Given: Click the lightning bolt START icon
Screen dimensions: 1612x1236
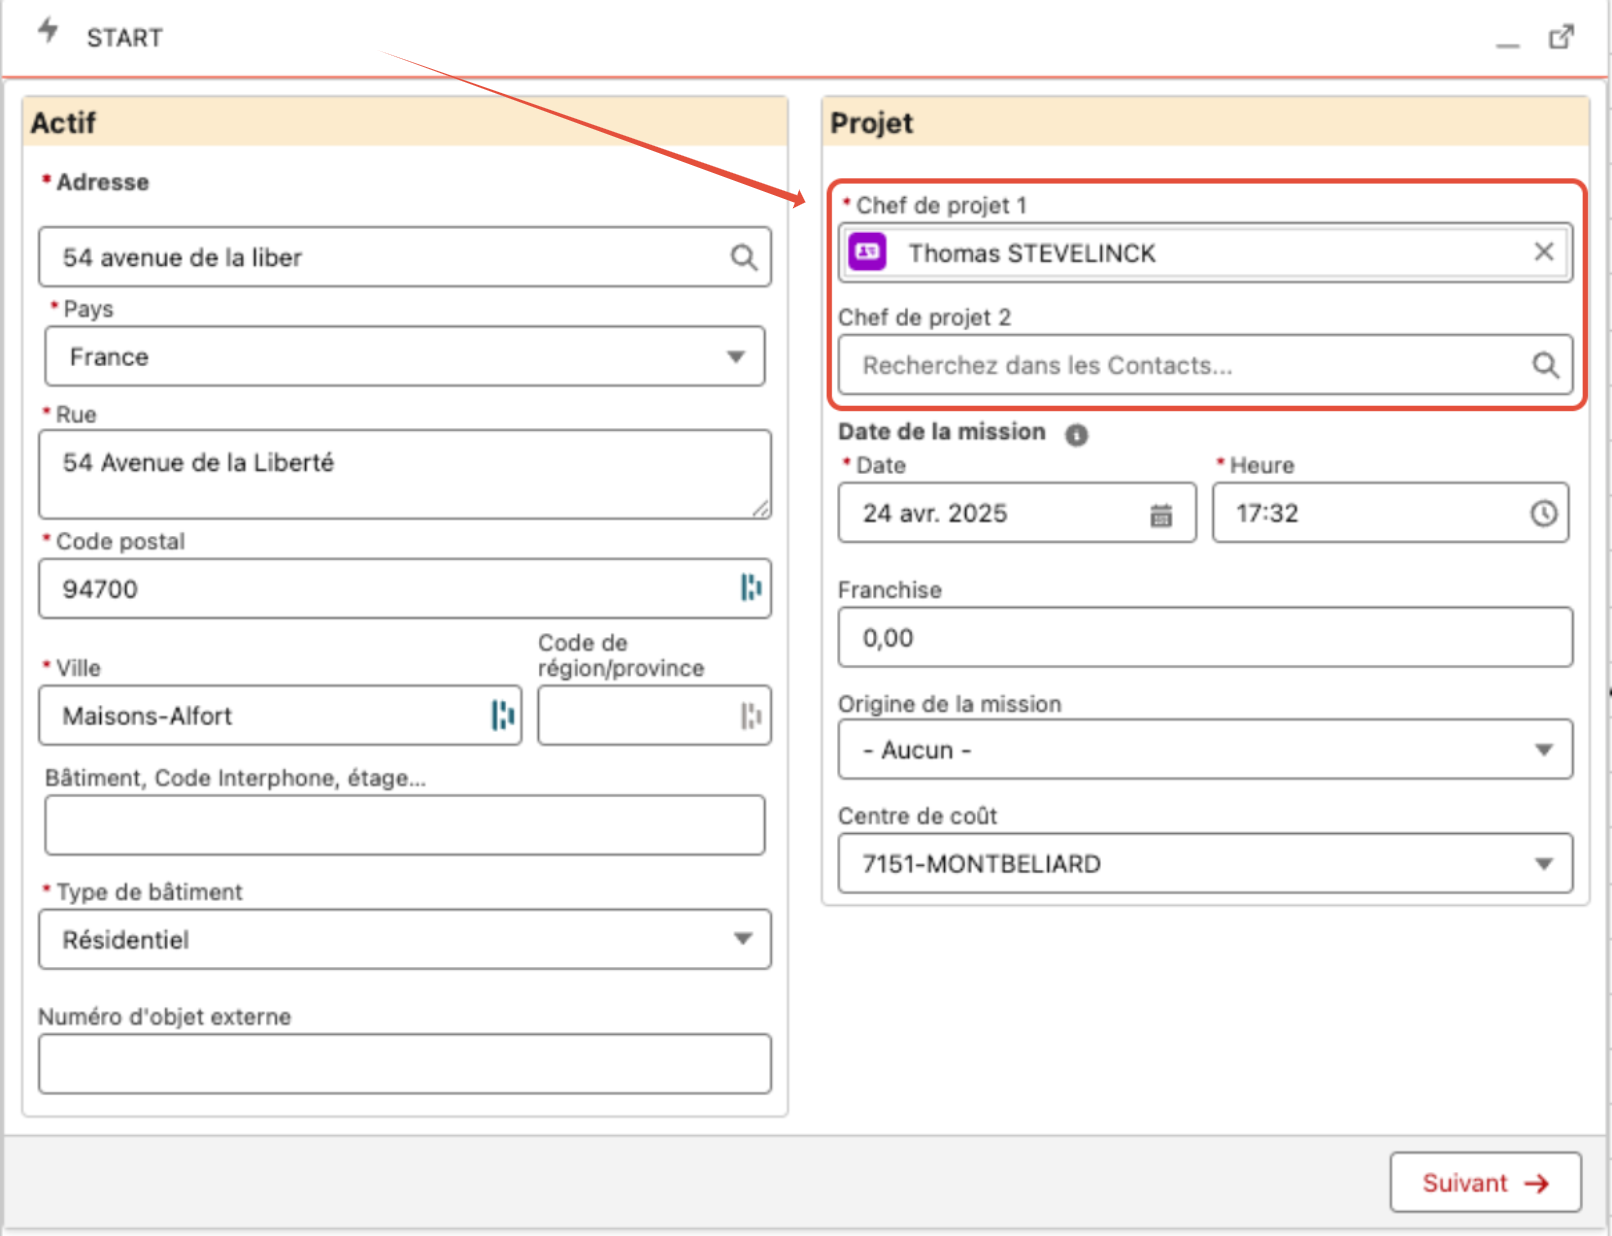Looking at the screenshot, I should [48, 31].
